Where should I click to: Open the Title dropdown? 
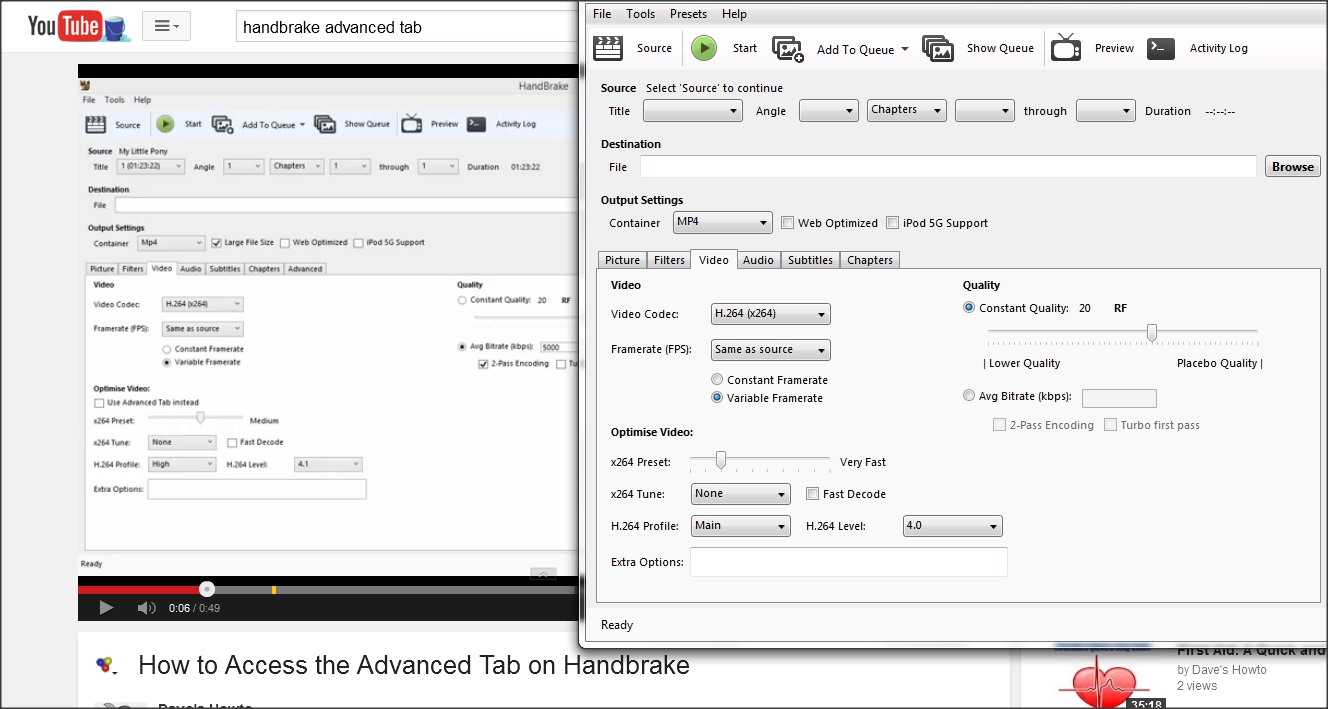[x=692, y=111]
